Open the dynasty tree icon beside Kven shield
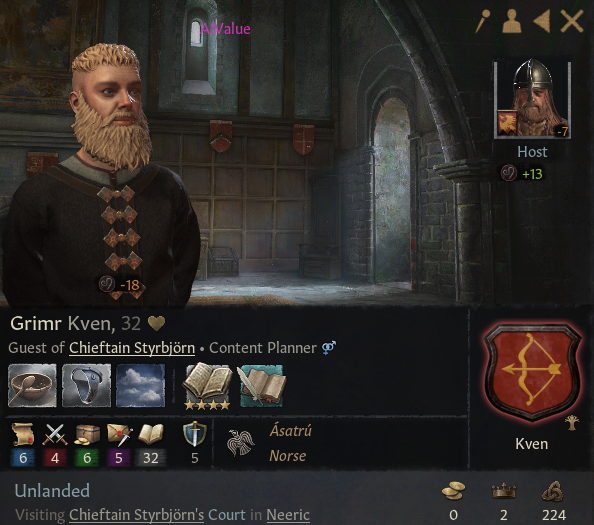The width and height of the screenshot is (594, 525). pyautogui.click(x=572, y=423)
